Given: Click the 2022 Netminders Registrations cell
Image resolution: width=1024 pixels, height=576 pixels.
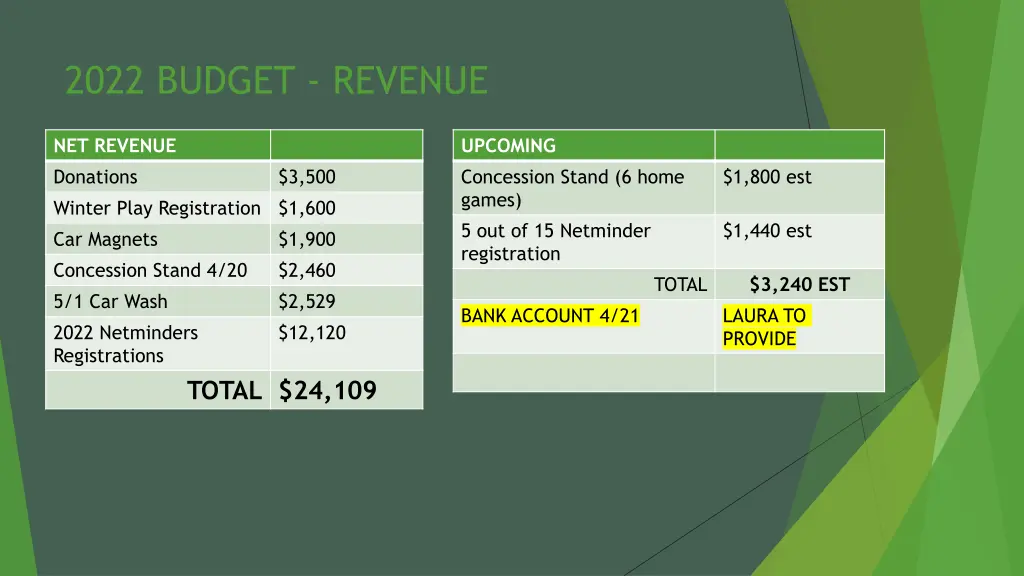Looking at the screenshot, I should pos(126,344).
